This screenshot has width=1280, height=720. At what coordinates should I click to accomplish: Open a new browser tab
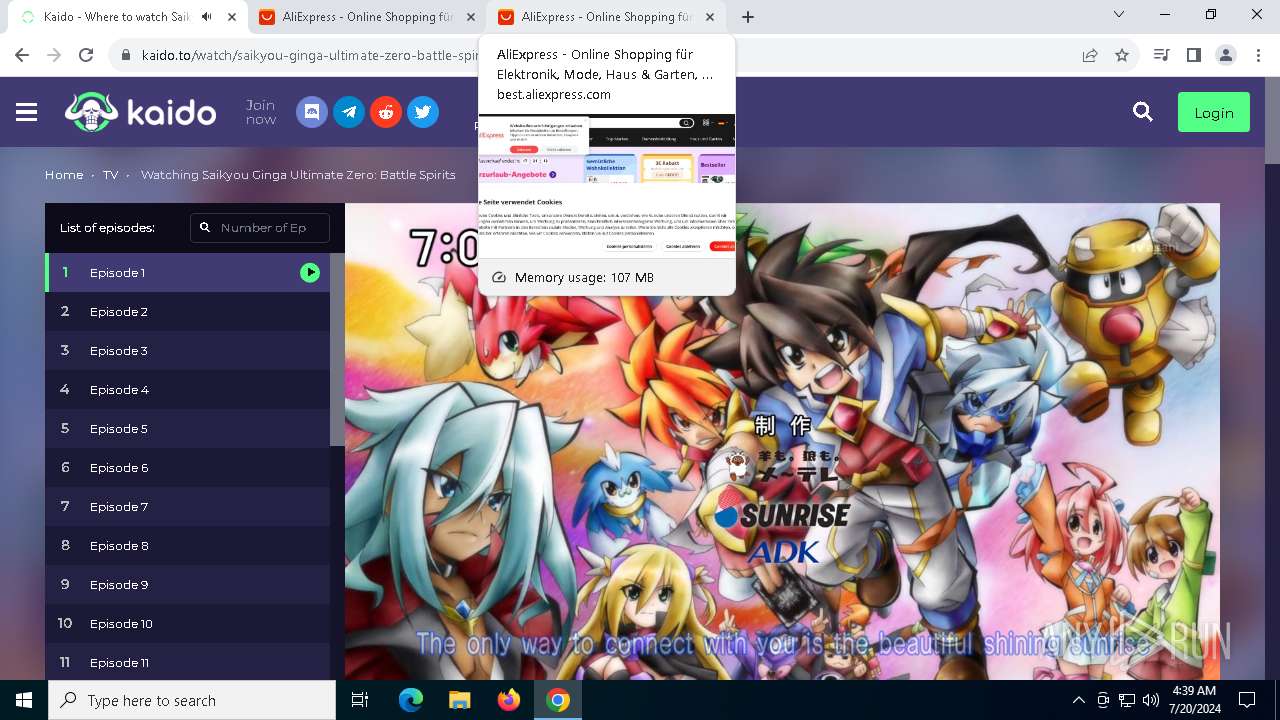pyautogui.click(x=748, y=17)
